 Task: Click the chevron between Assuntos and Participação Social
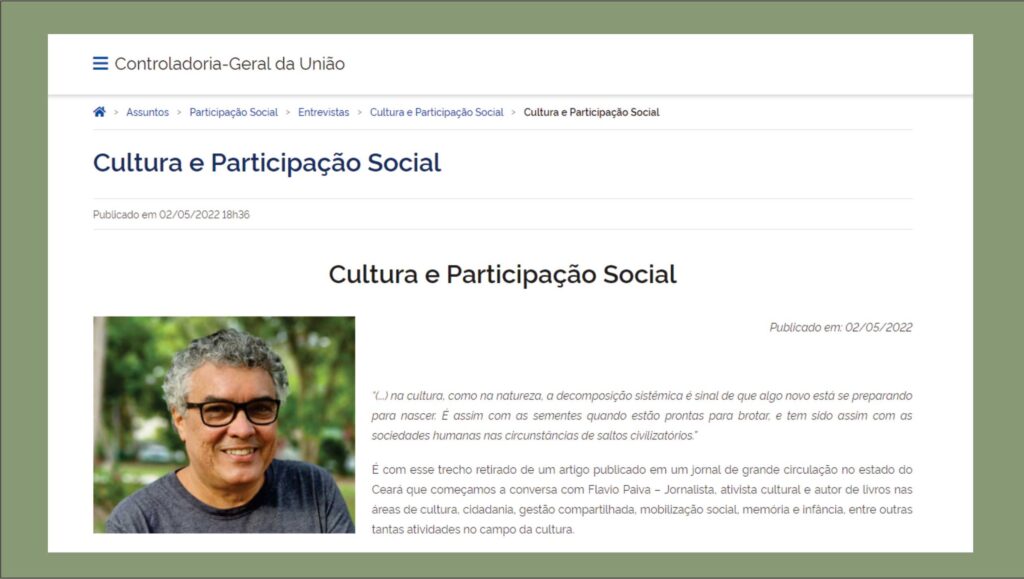(179, 112)
